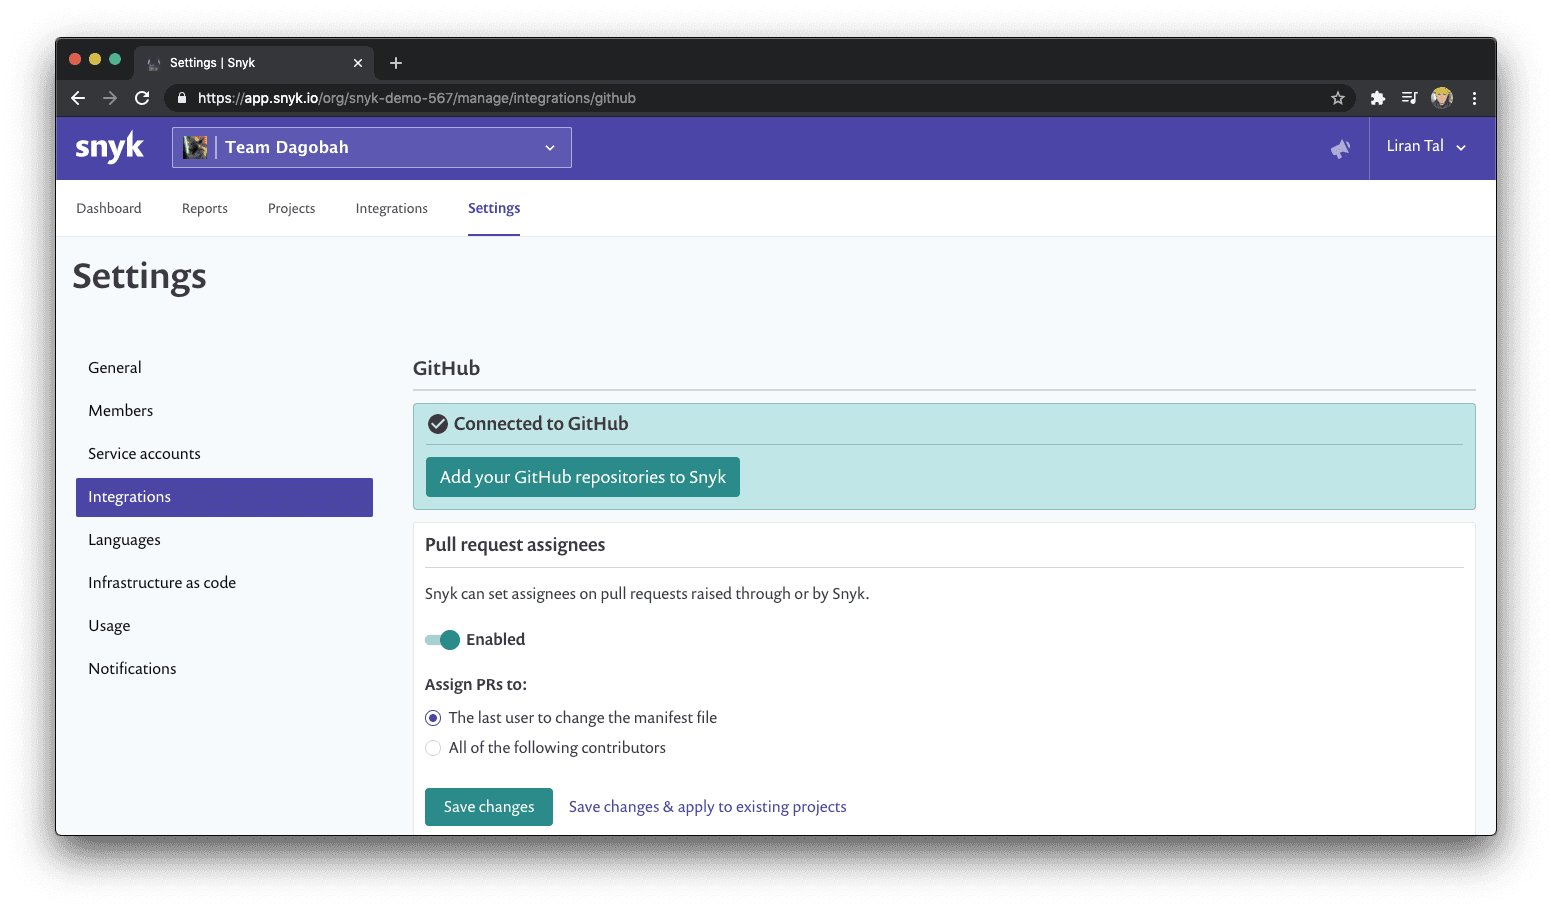Go to the Dashboard tab
Viewport: 1552px width, 909px height.
[109, 208]
